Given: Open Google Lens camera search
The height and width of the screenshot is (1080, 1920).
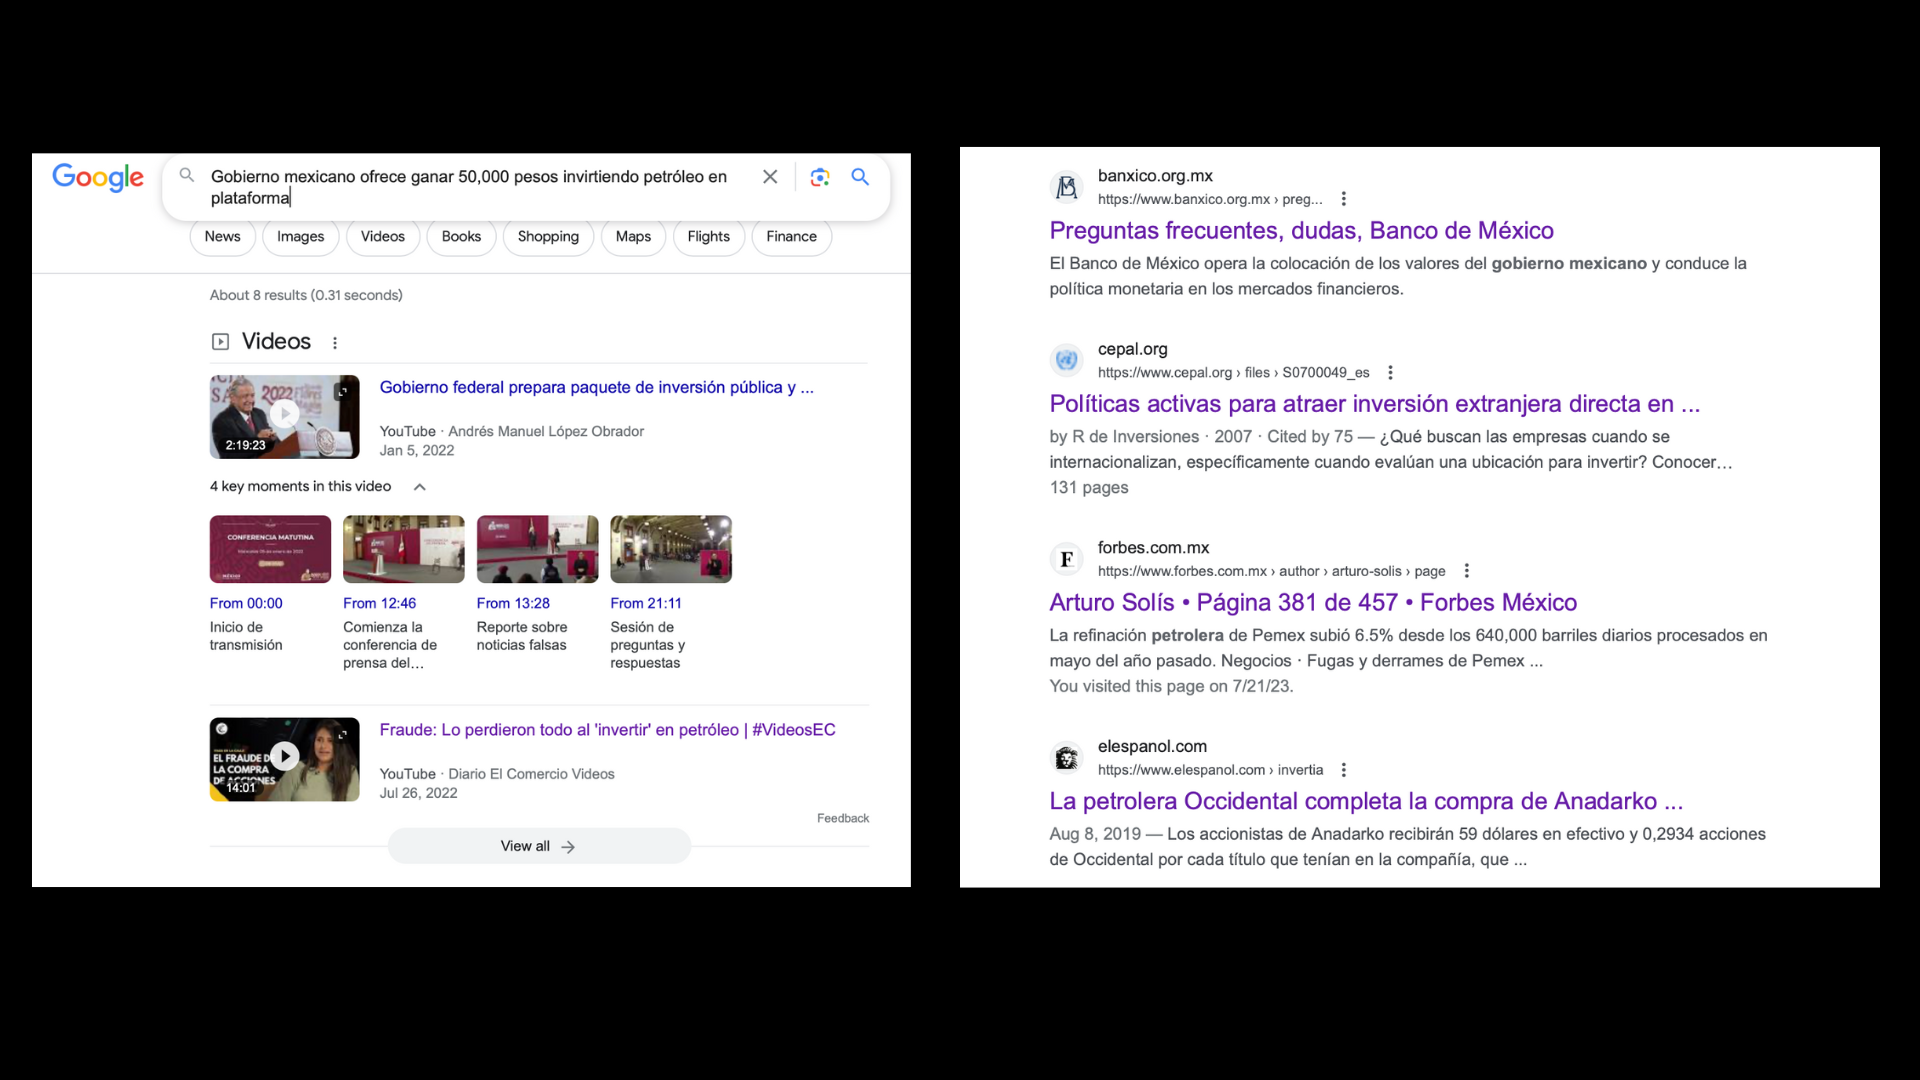Looking at the screenshot, I should (820, 177).
